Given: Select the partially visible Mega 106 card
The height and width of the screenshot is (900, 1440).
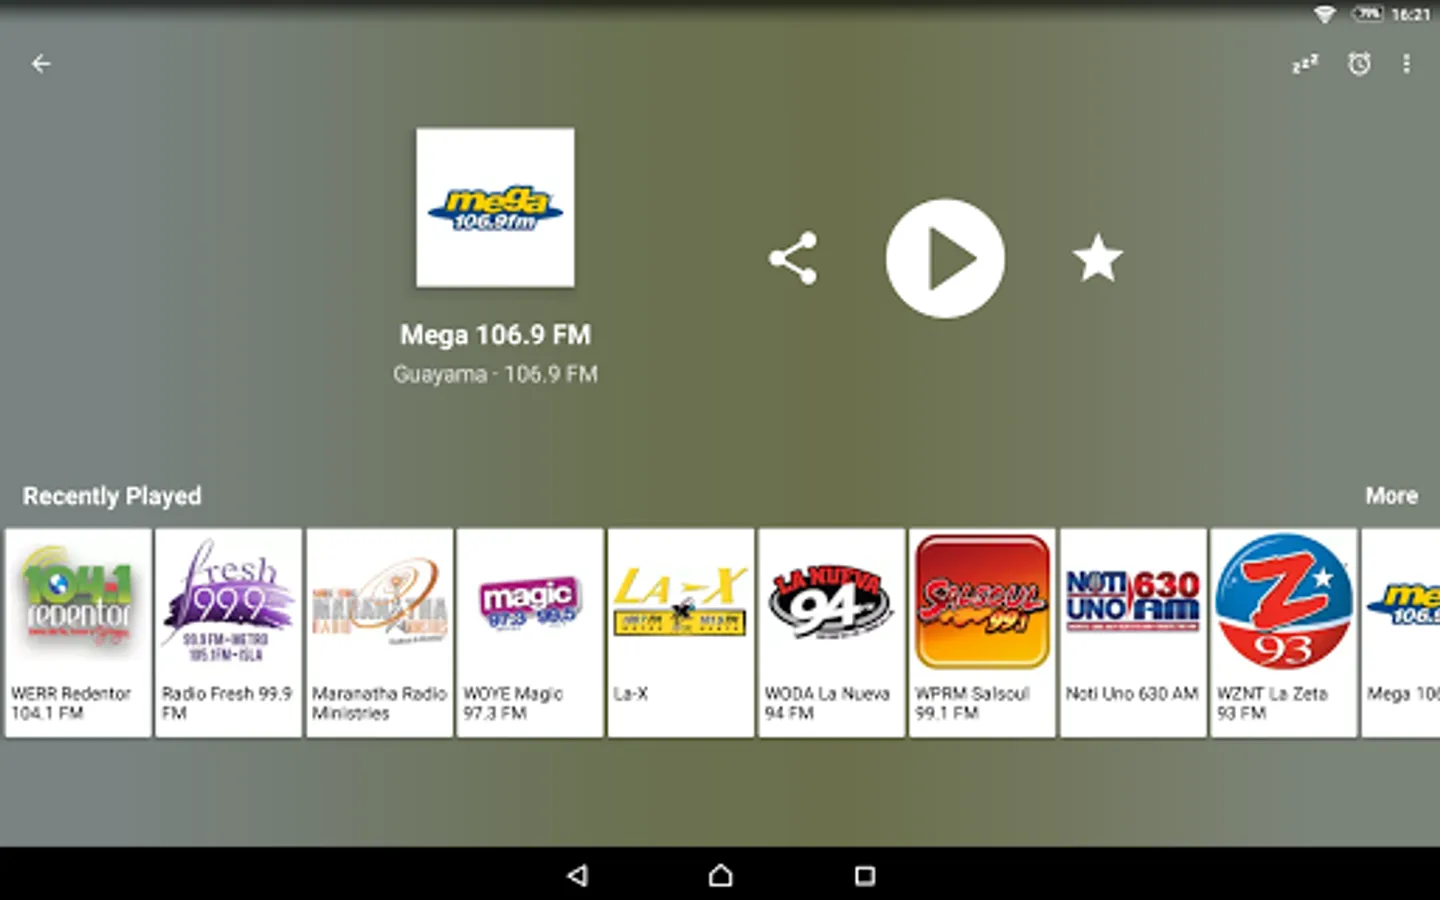Looking at the screenshot, I should pyautogui.click(x=1401, y=633).
